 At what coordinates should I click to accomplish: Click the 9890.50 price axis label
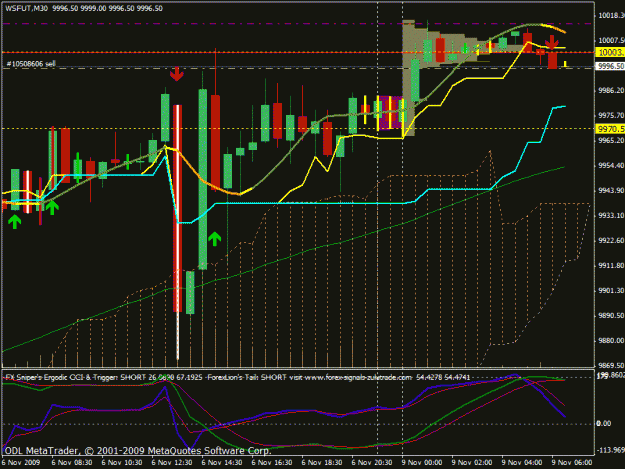click(611, 316)
